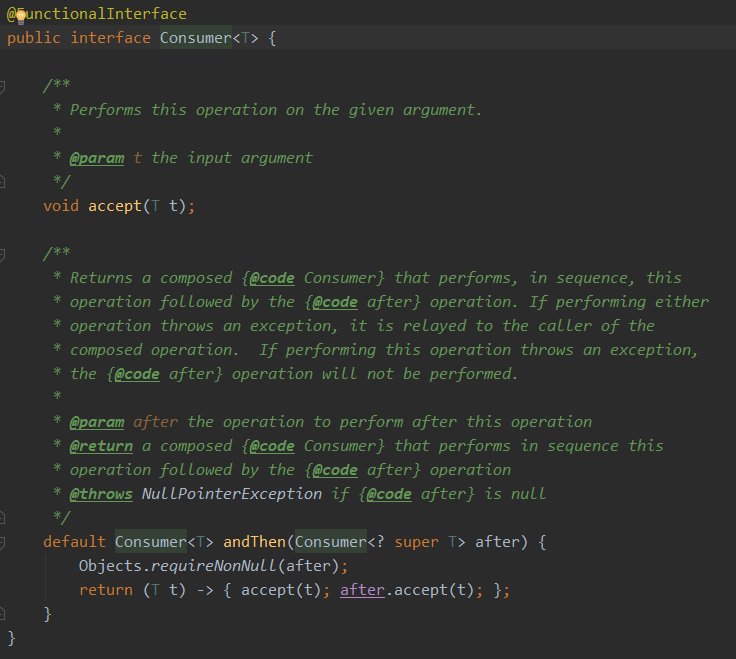Click '@param' tag before 'after the operation'
Image resolution: width=736 pixels, height=659 pixels.
[97, 422]
